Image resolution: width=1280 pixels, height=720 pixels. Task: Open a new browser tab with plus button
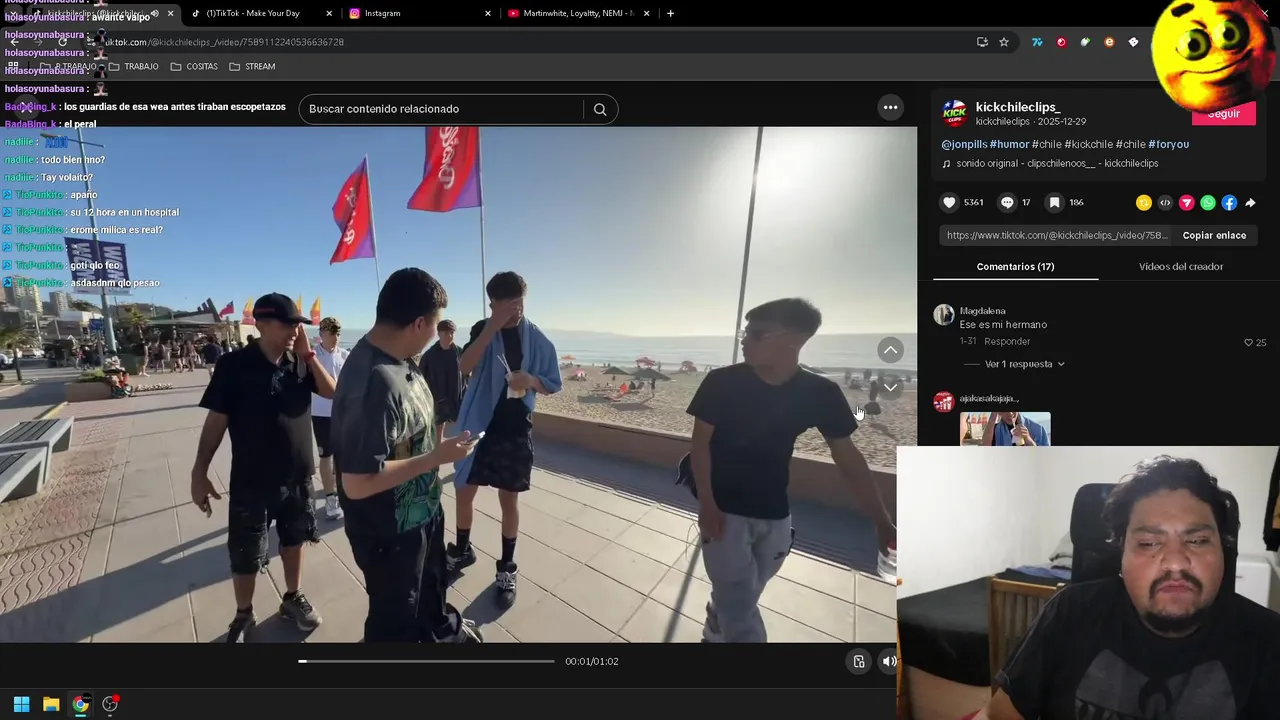pos(670,13)
